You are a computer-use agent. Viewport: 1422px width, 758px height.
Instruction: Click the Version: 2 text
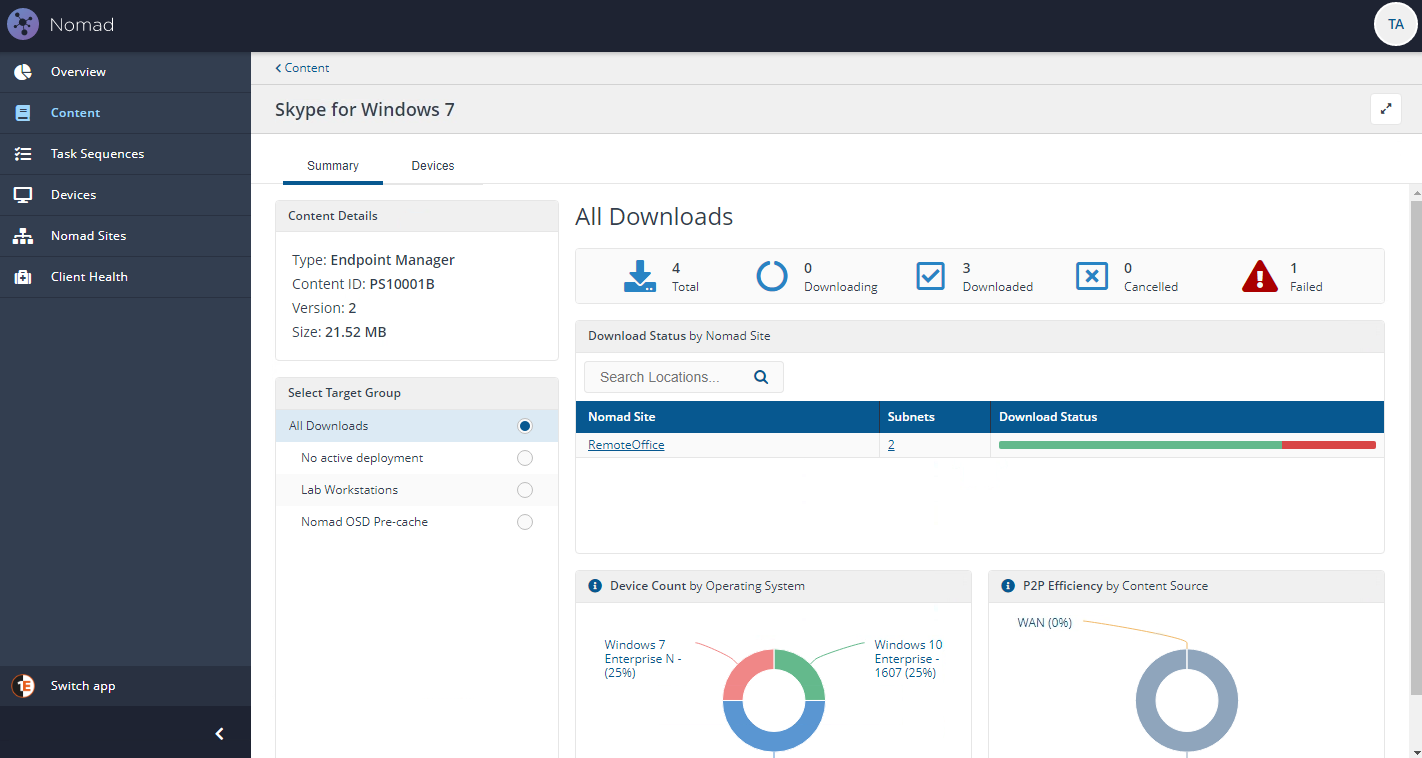[x=324, y=308]
